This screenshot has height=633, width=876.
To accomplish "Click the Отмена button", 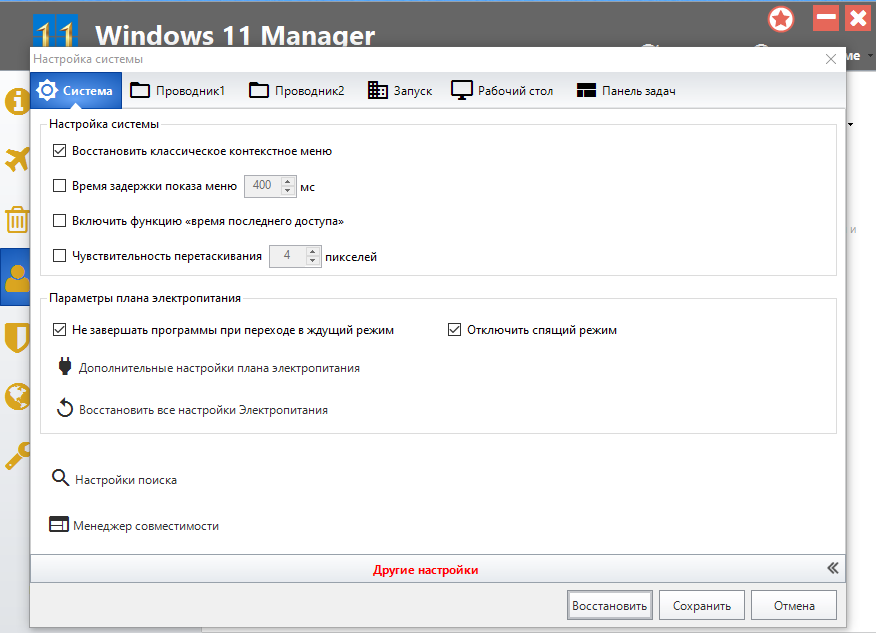I will 794,606.
